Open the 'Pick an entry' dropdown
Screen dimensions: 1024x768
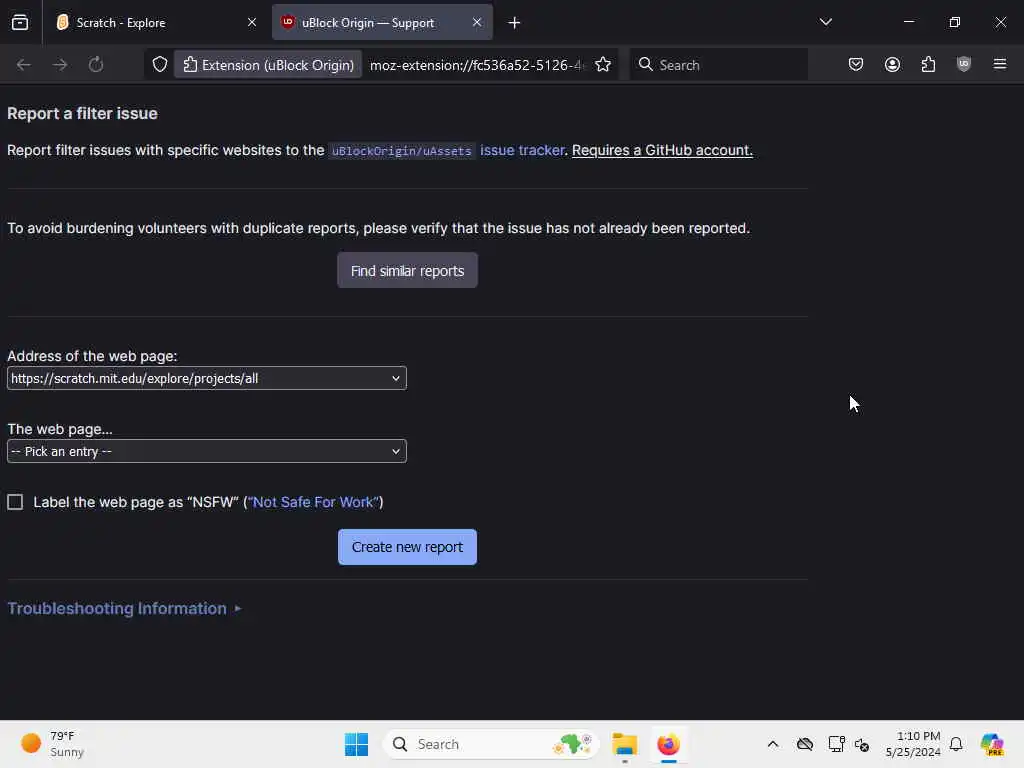coord(206,451)
